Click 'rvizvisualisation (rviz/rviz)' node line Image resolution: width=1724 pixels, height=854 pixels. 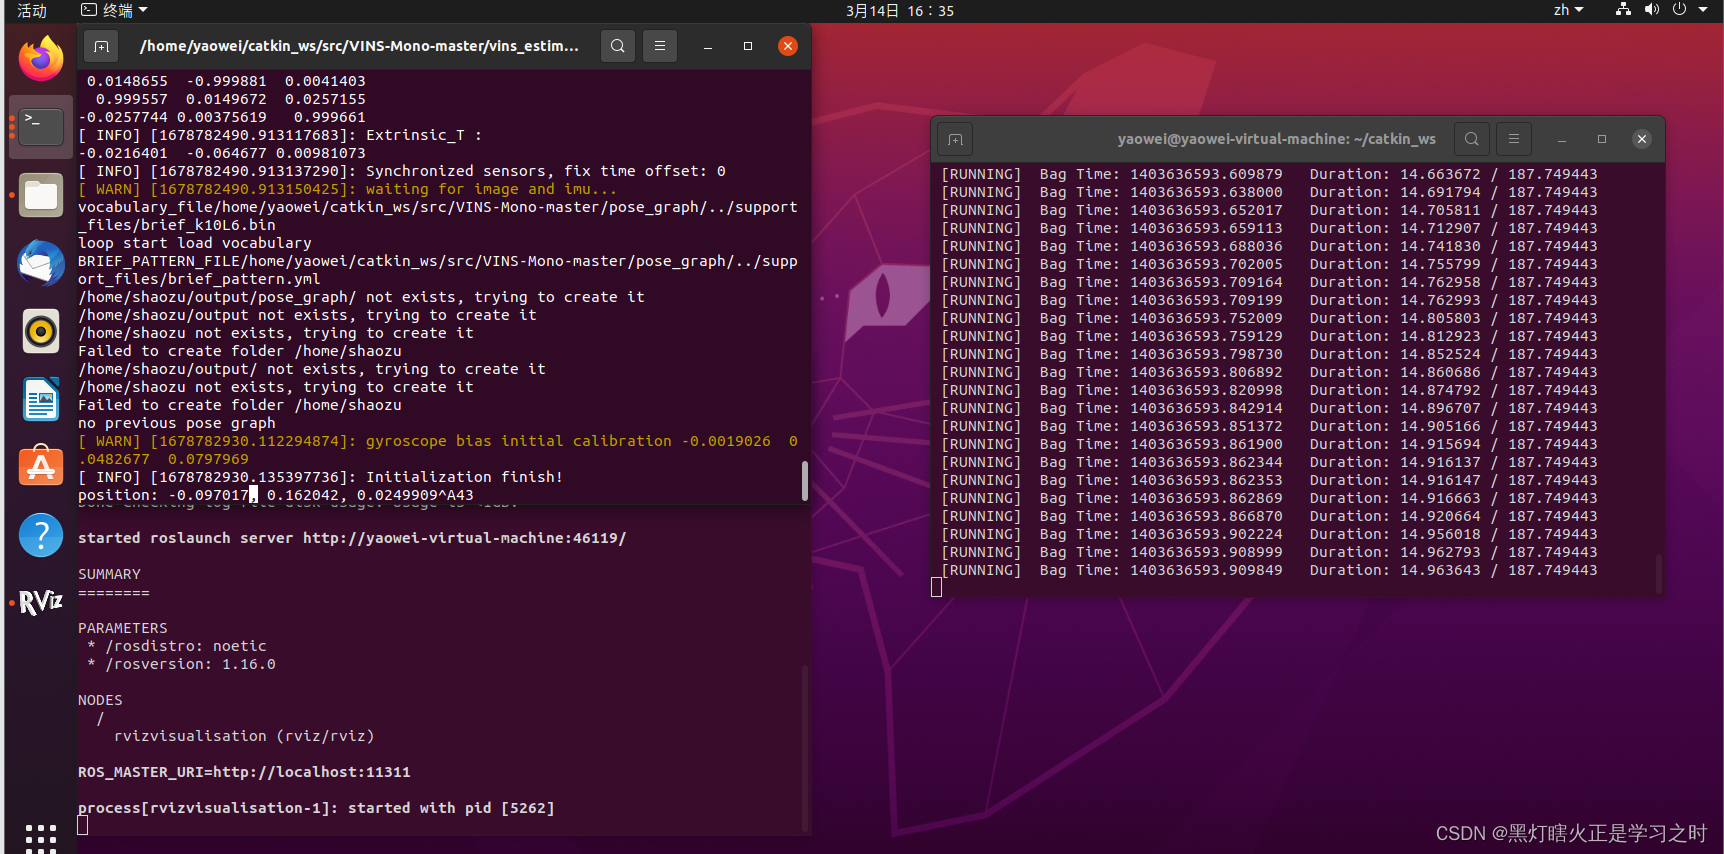(244, 736)
